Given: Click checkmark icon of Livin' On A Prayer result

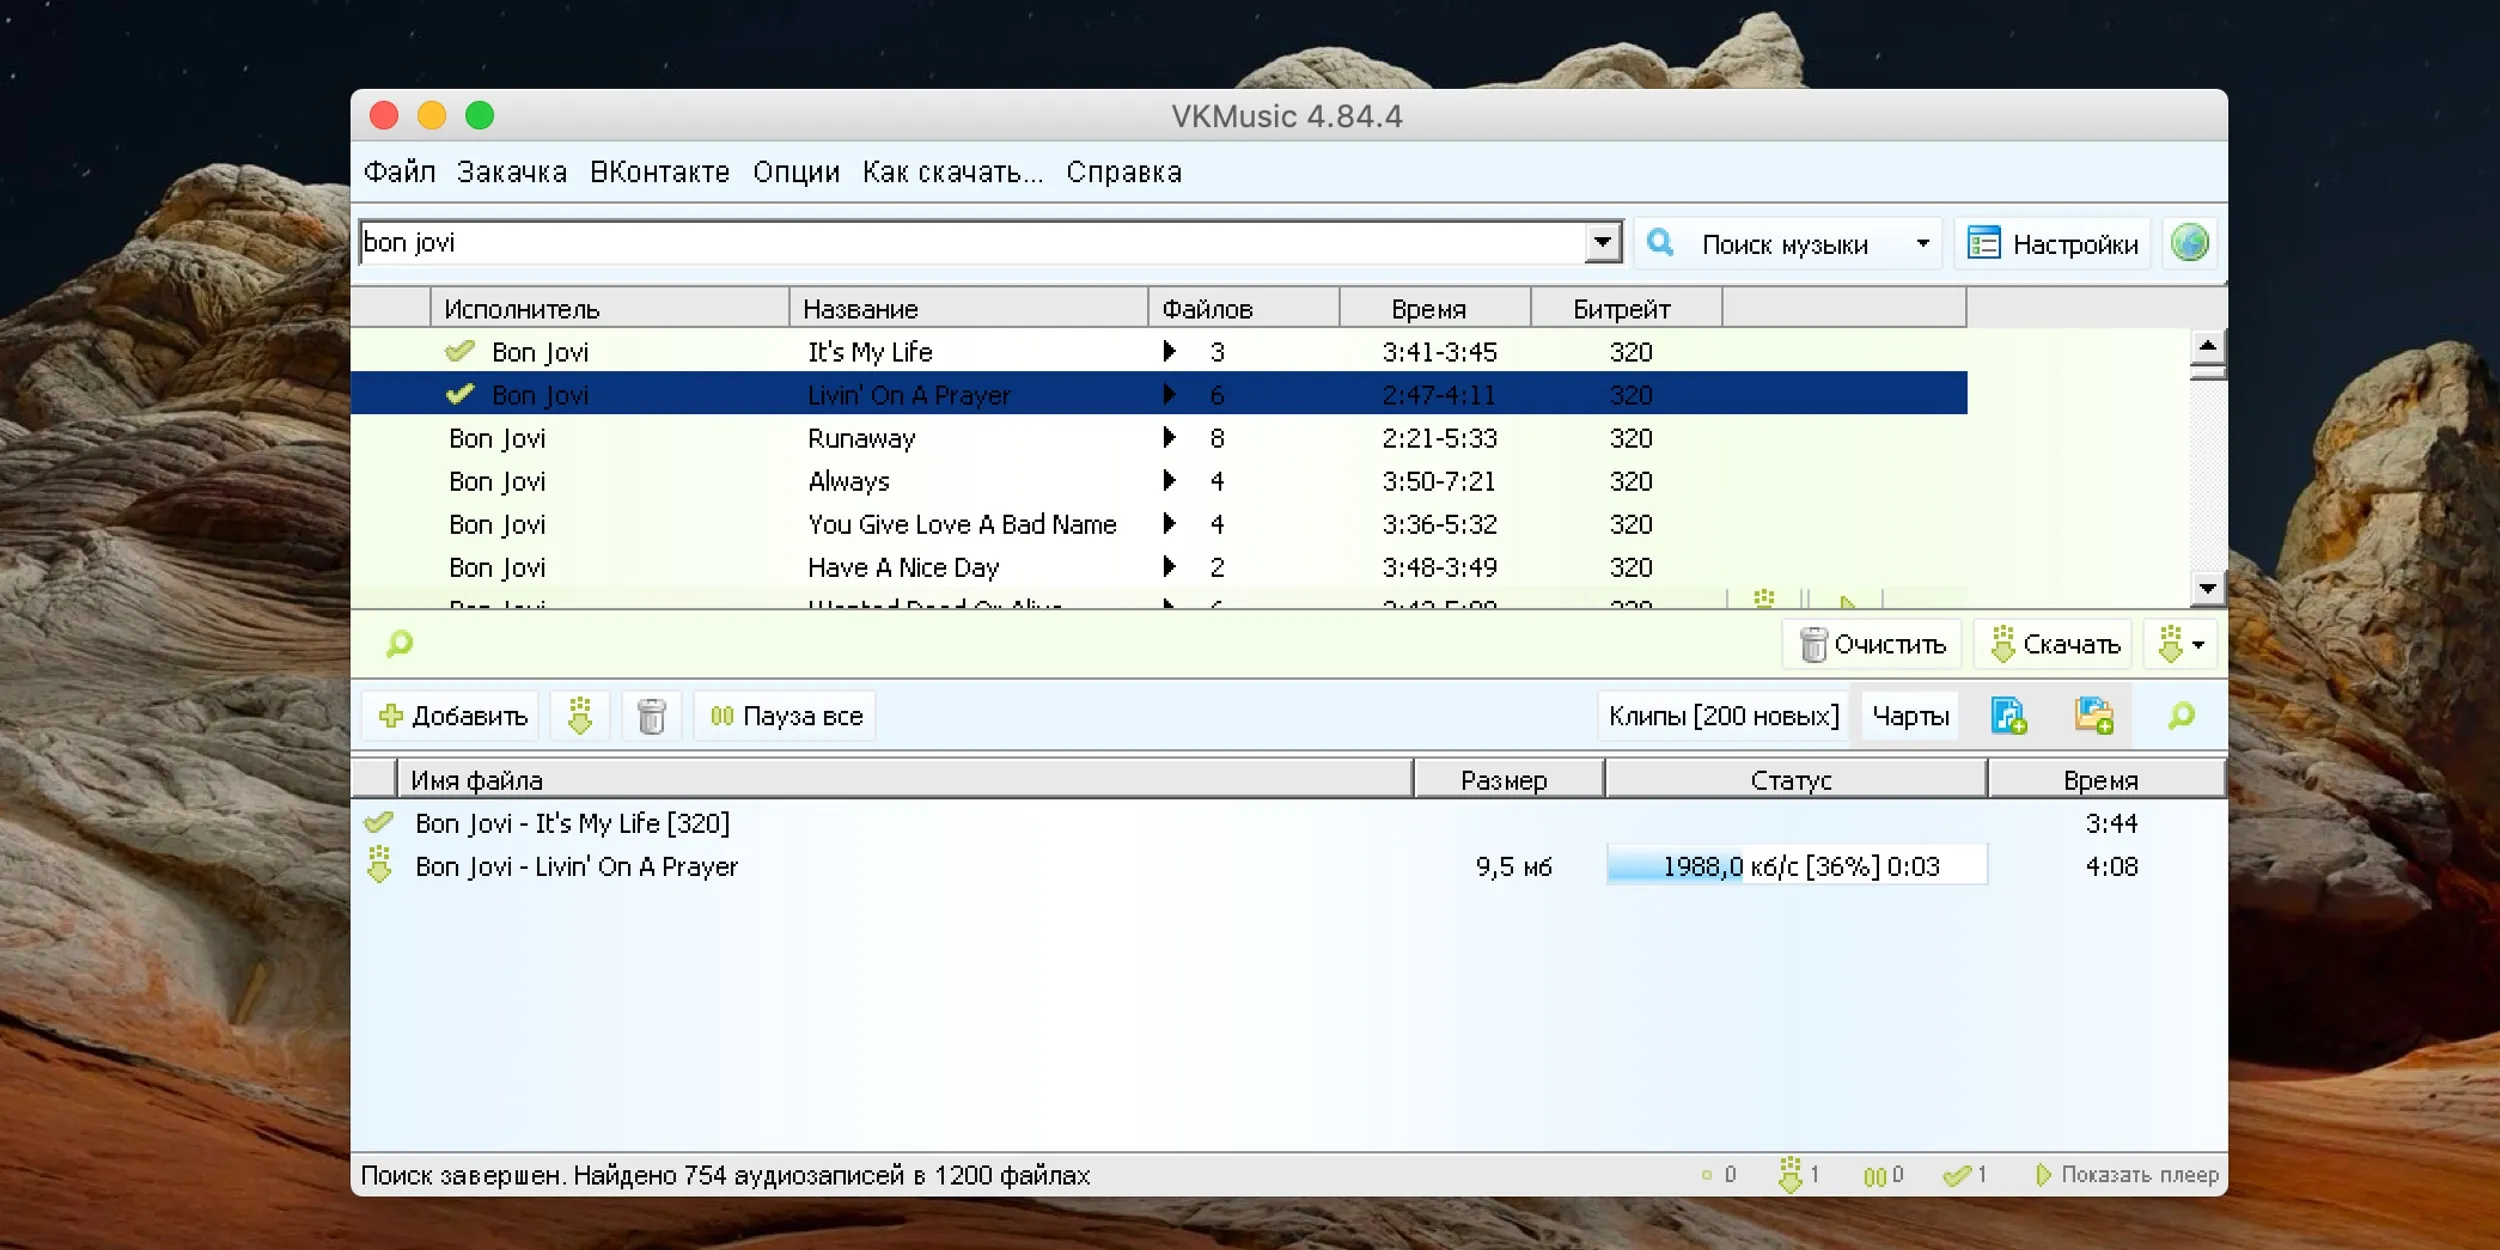Looking at the screenshot, I should 460,394.
